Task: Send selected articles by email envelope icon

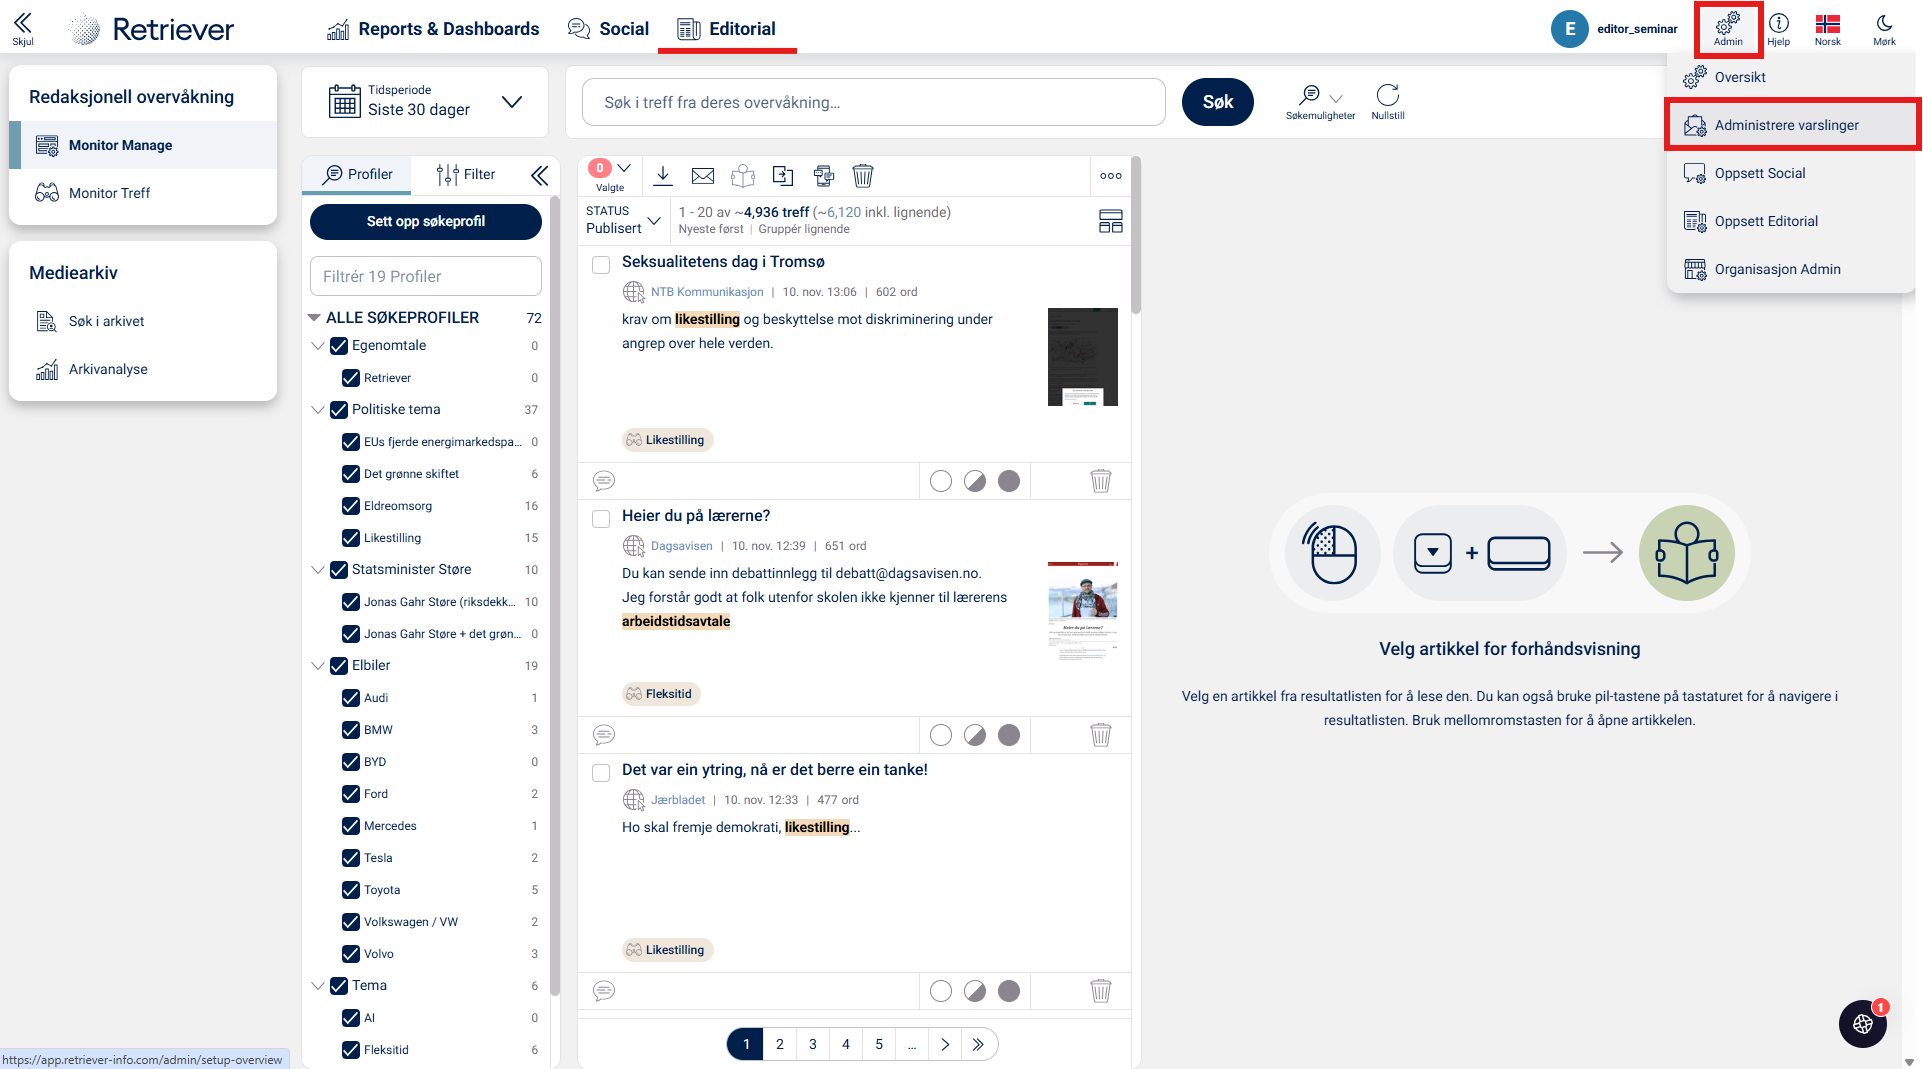Action: 703,176
